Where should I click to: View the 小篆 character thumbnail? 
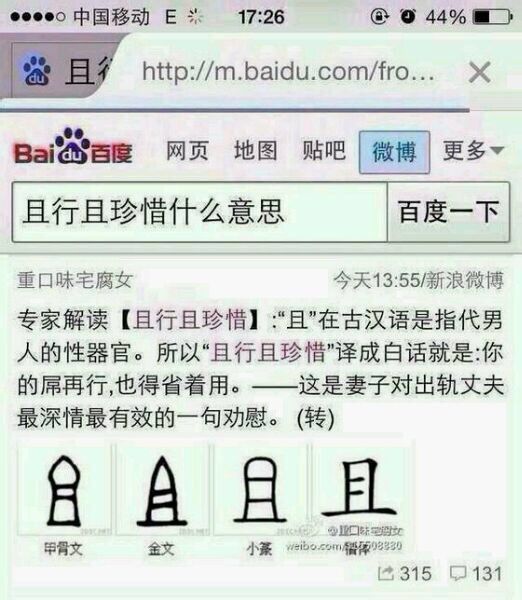260,490
